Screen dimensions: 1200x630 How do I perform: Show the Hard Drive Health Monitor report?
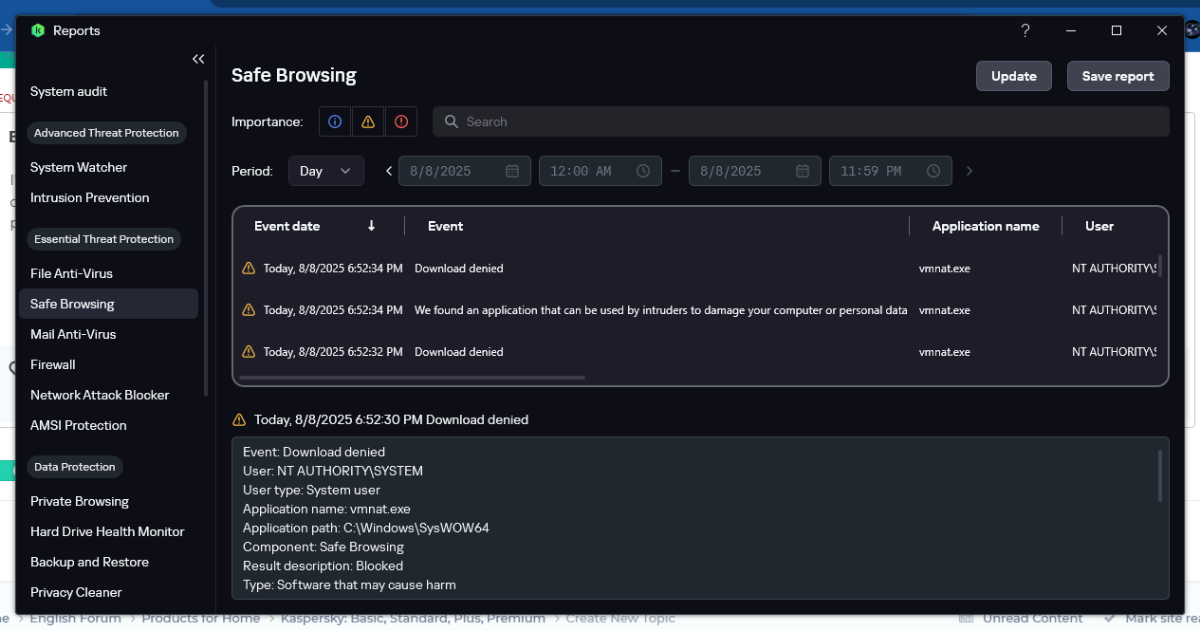tap(108, 532)
